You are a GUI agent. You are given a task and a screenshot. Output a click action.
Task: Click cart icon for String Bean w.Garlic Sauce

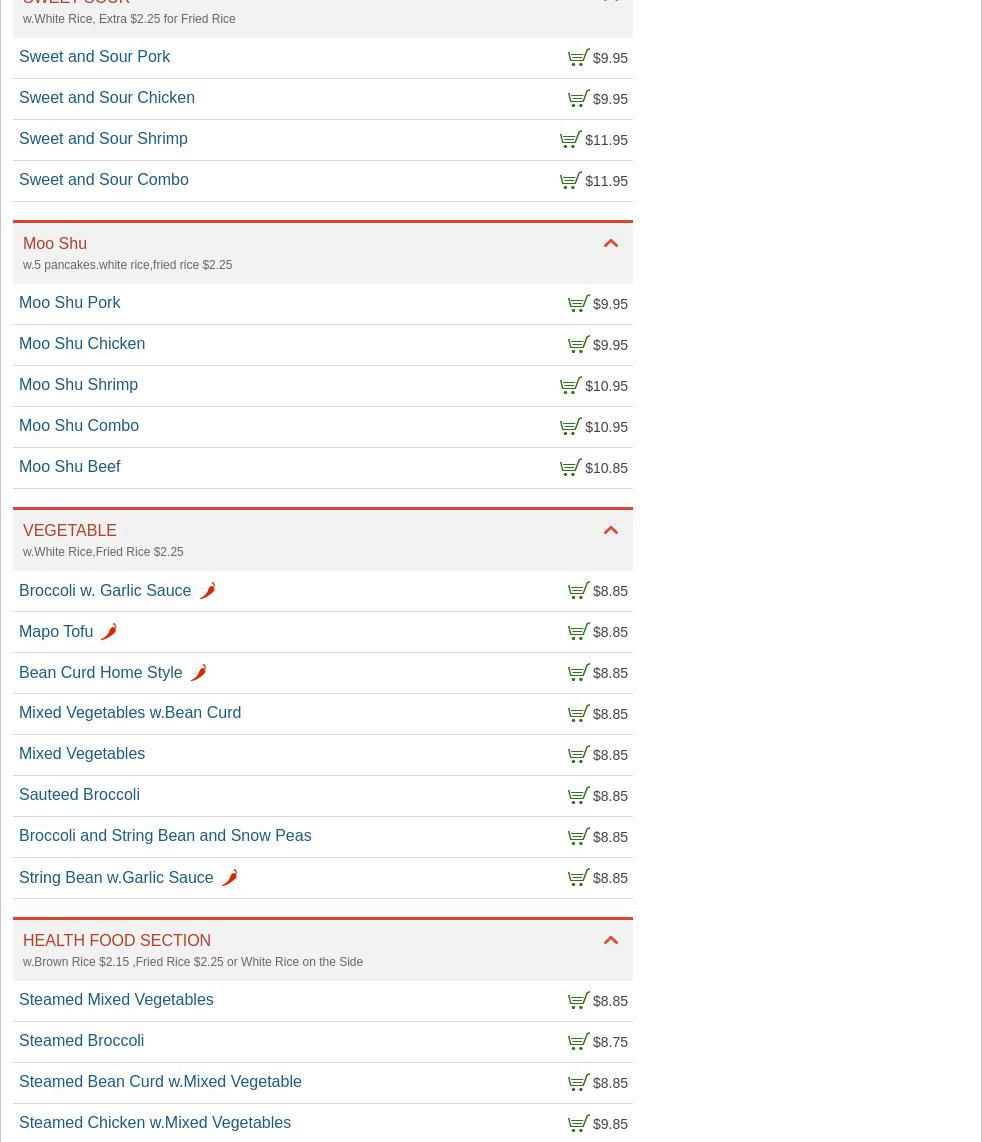click(x=578, y=878)
